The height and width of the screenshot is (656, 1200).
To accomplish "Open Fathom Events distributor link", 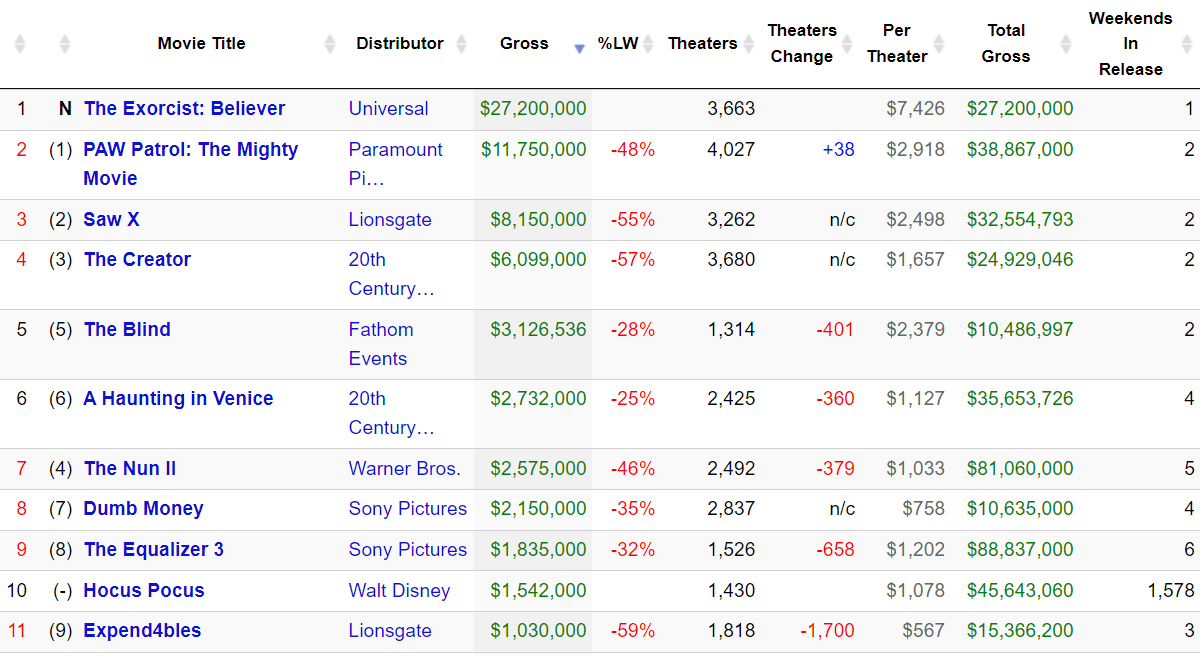I will (381, 344).
